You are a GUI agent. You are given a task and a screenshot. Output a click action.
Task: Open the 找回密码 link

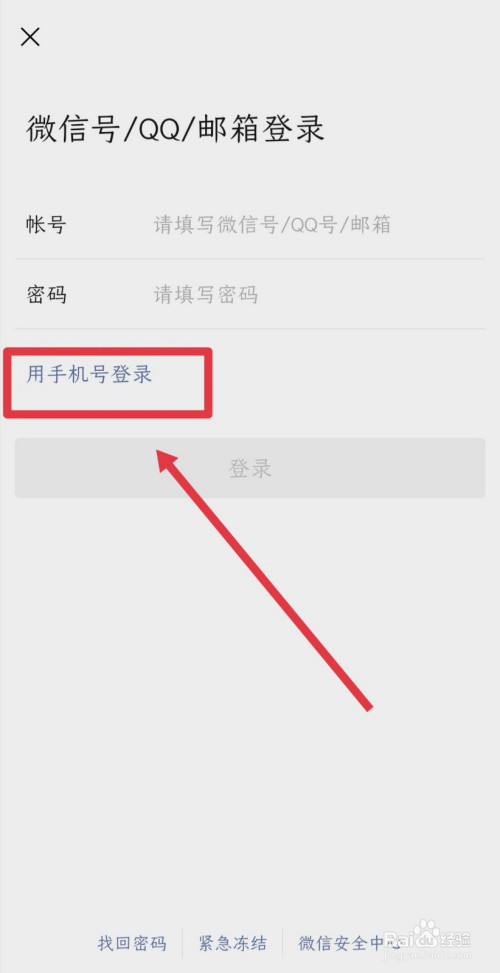[x=132, y=944]
